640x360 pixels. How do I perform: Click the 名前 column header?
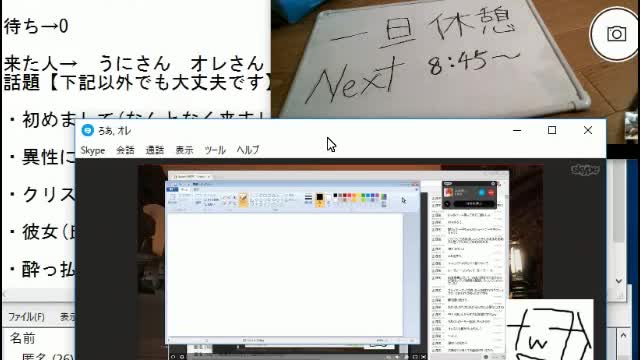point(23,338)
